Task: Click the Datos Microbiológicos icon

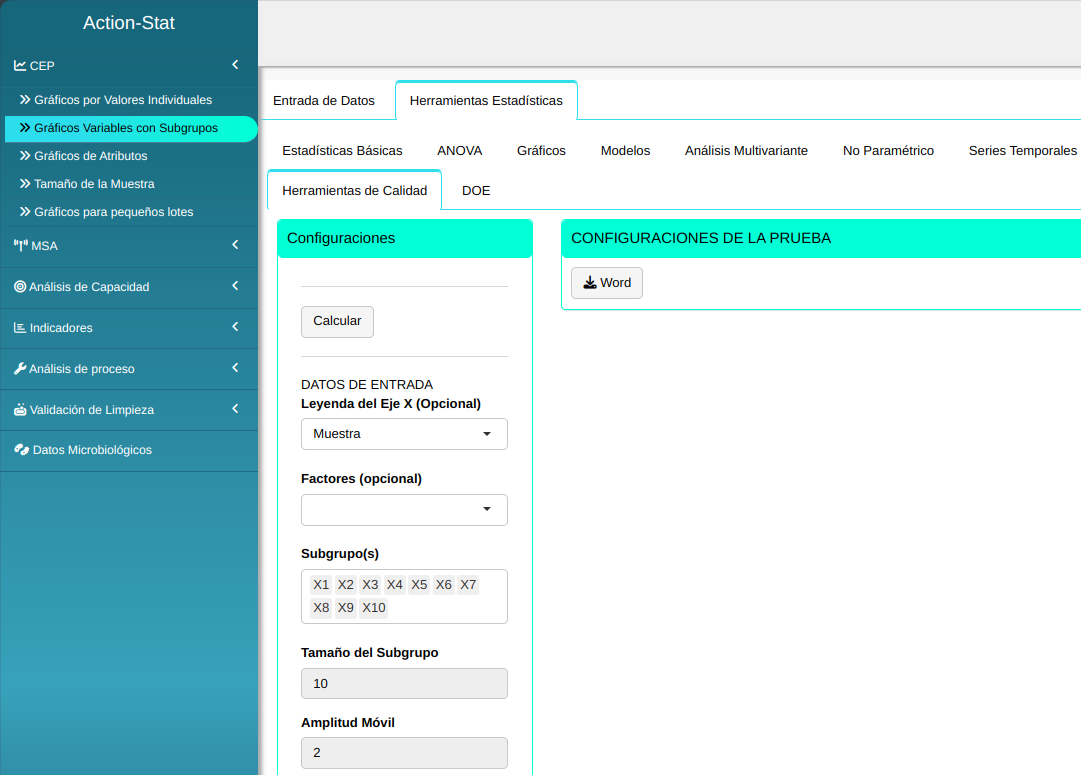Action: pyautogui.click(x=21, y=450)
